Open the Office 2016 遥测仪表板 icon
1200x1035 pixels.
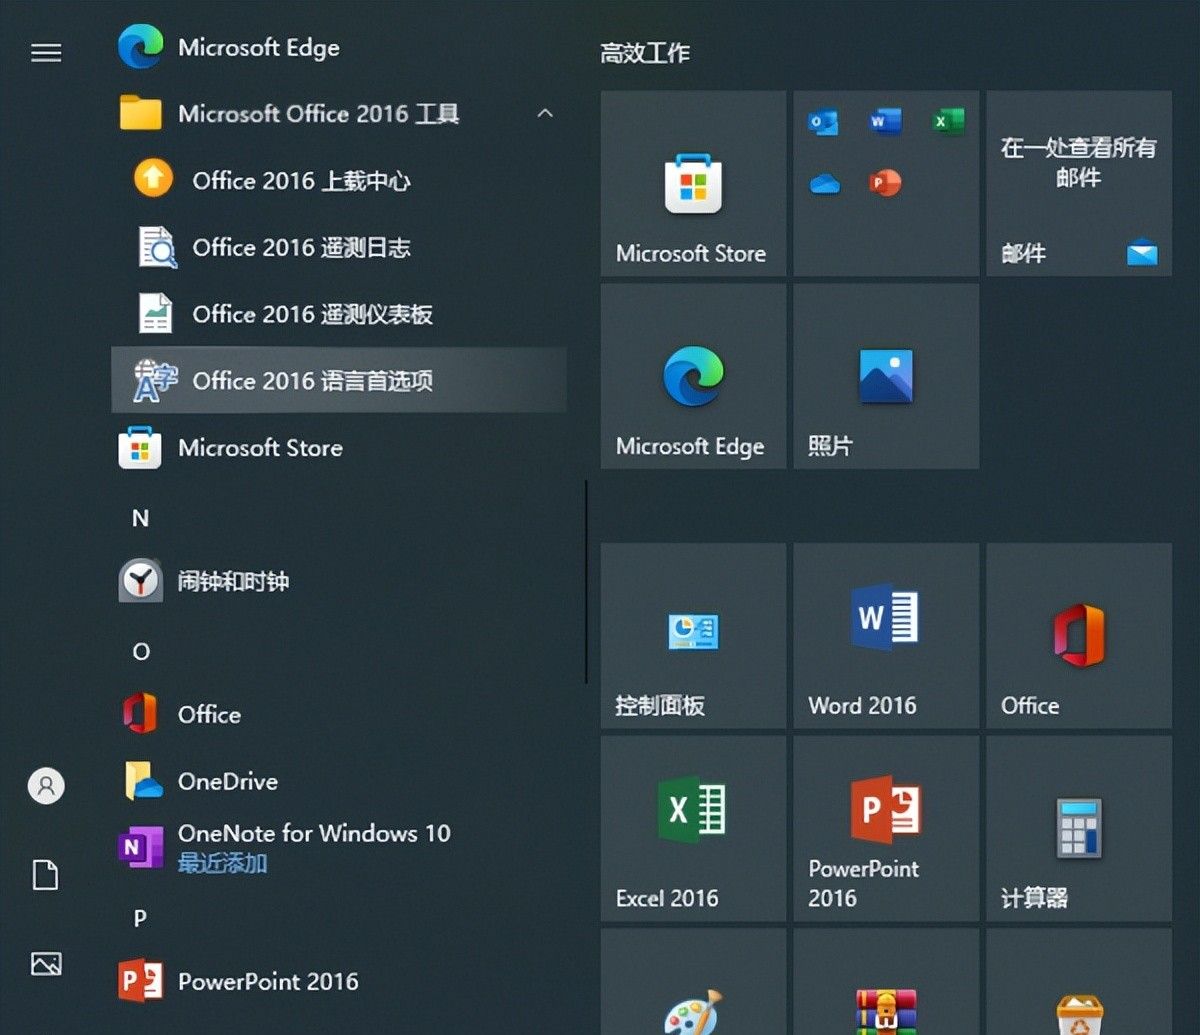click(x=155, y=313)
